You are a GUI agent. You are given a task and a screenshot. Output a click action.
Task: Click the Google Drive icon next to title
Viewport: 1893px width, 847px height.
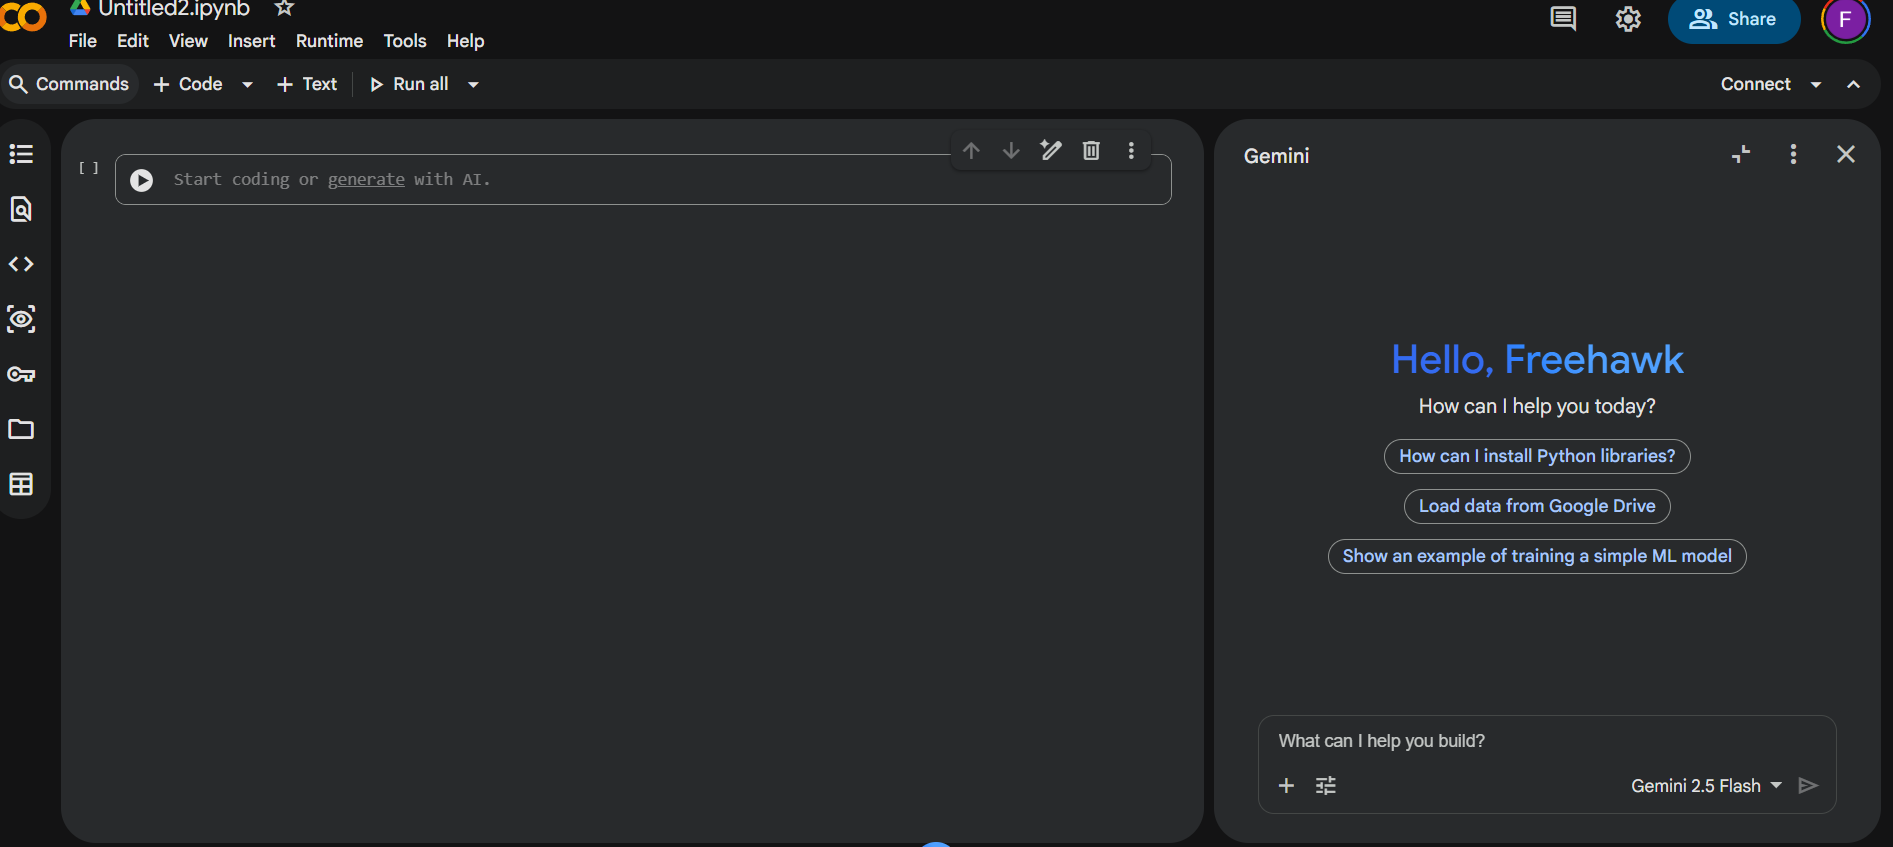point(80,7)
